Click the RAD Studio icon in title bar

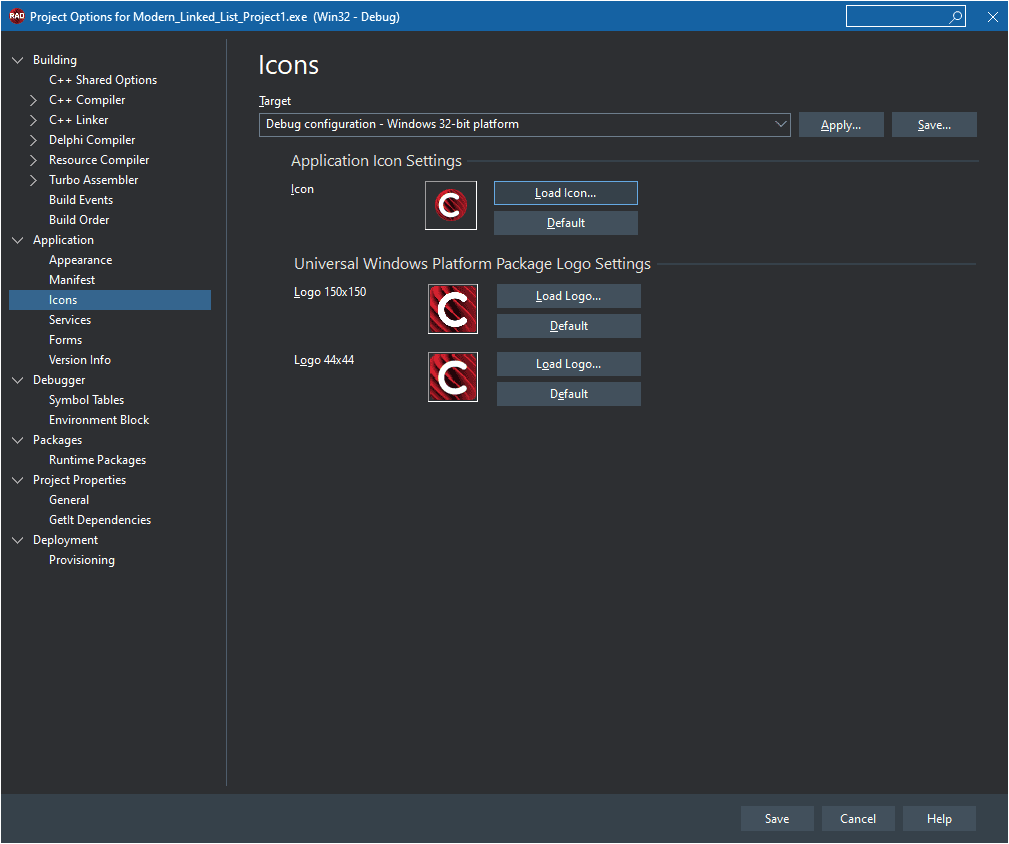coord(16,16)
